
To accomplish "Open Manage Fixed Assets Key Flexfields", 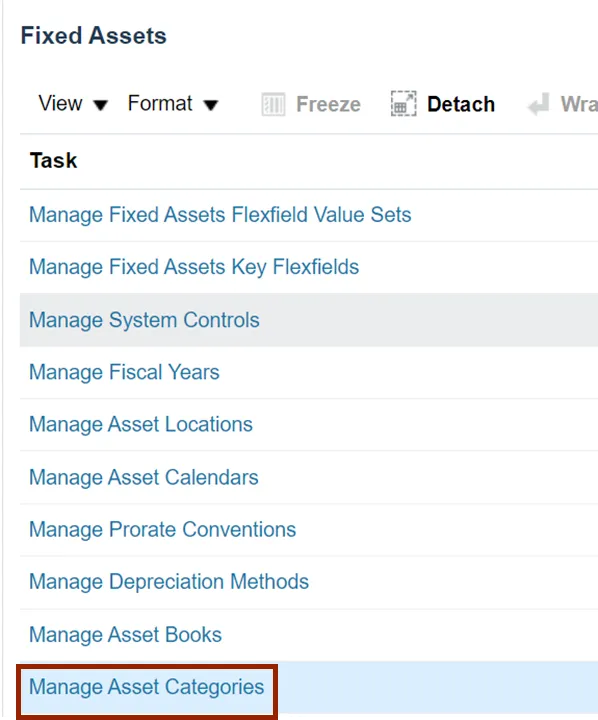I will point(194,267).
